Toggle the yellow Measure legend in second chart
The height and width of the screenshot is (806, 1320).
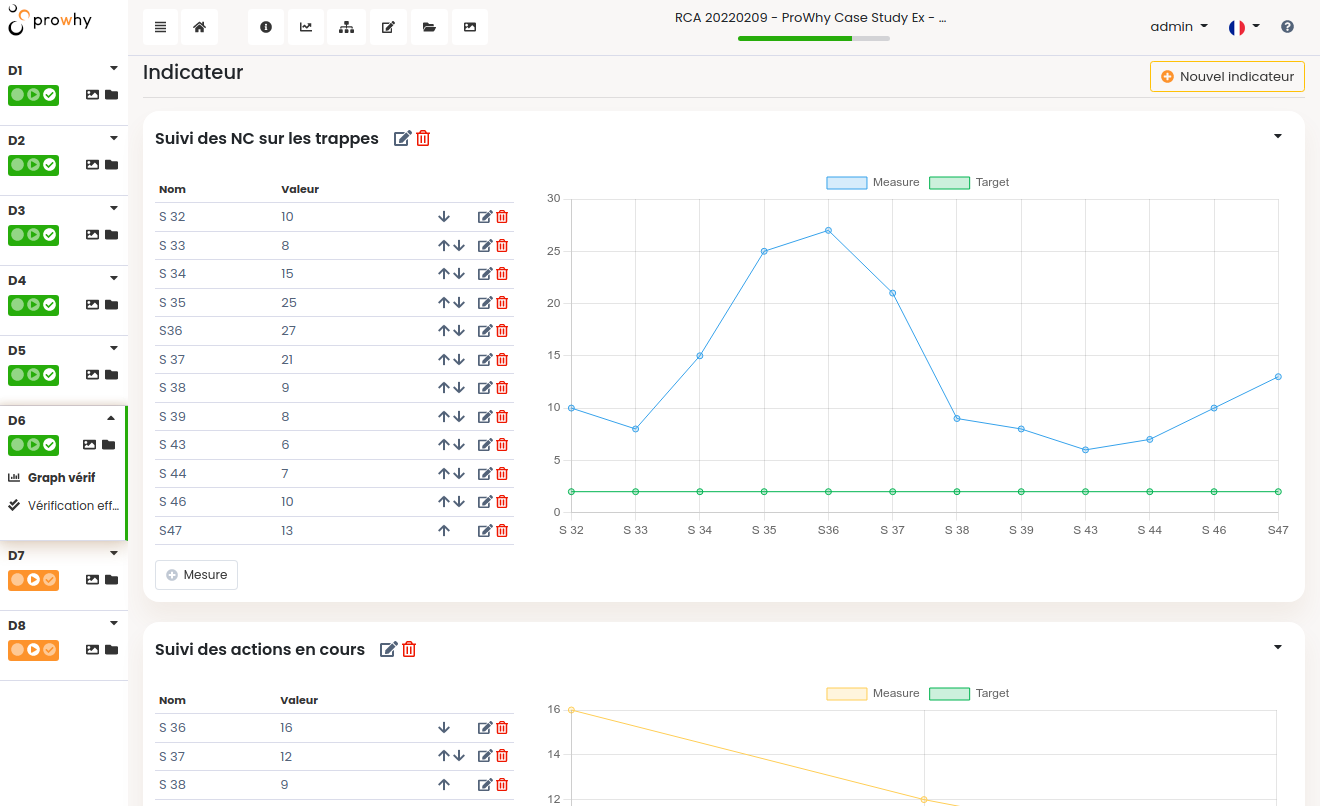click(x=873, y=694)
